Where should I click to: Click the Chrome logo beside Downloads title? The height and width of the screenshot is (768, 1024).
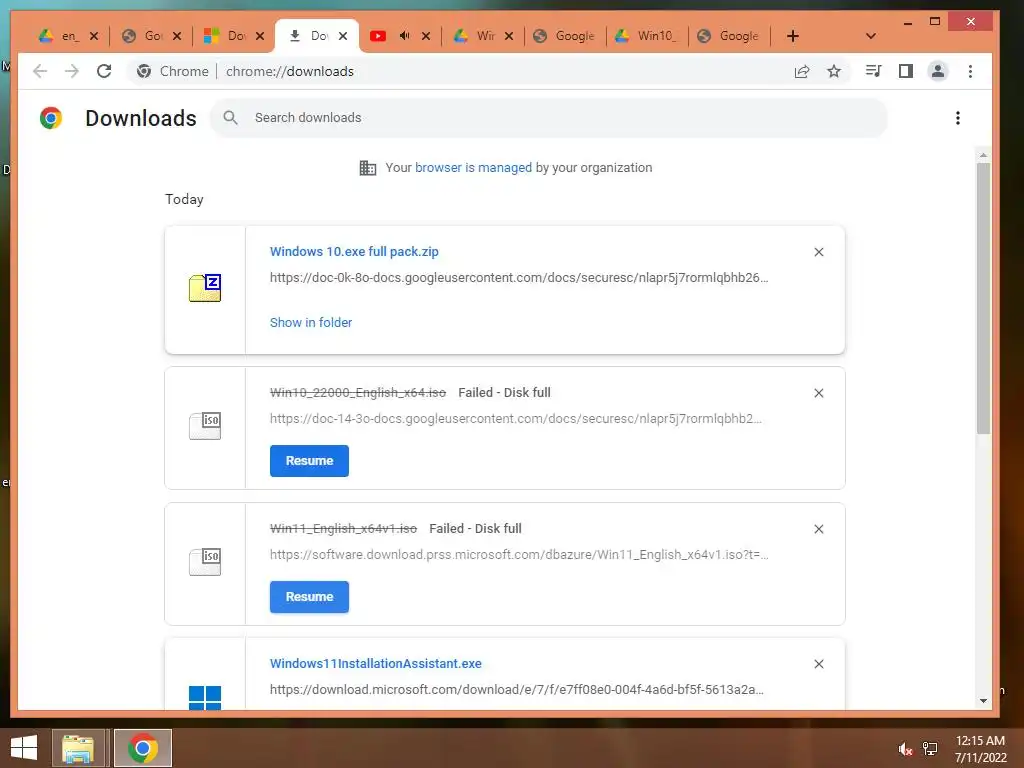(x=51, y=118)
